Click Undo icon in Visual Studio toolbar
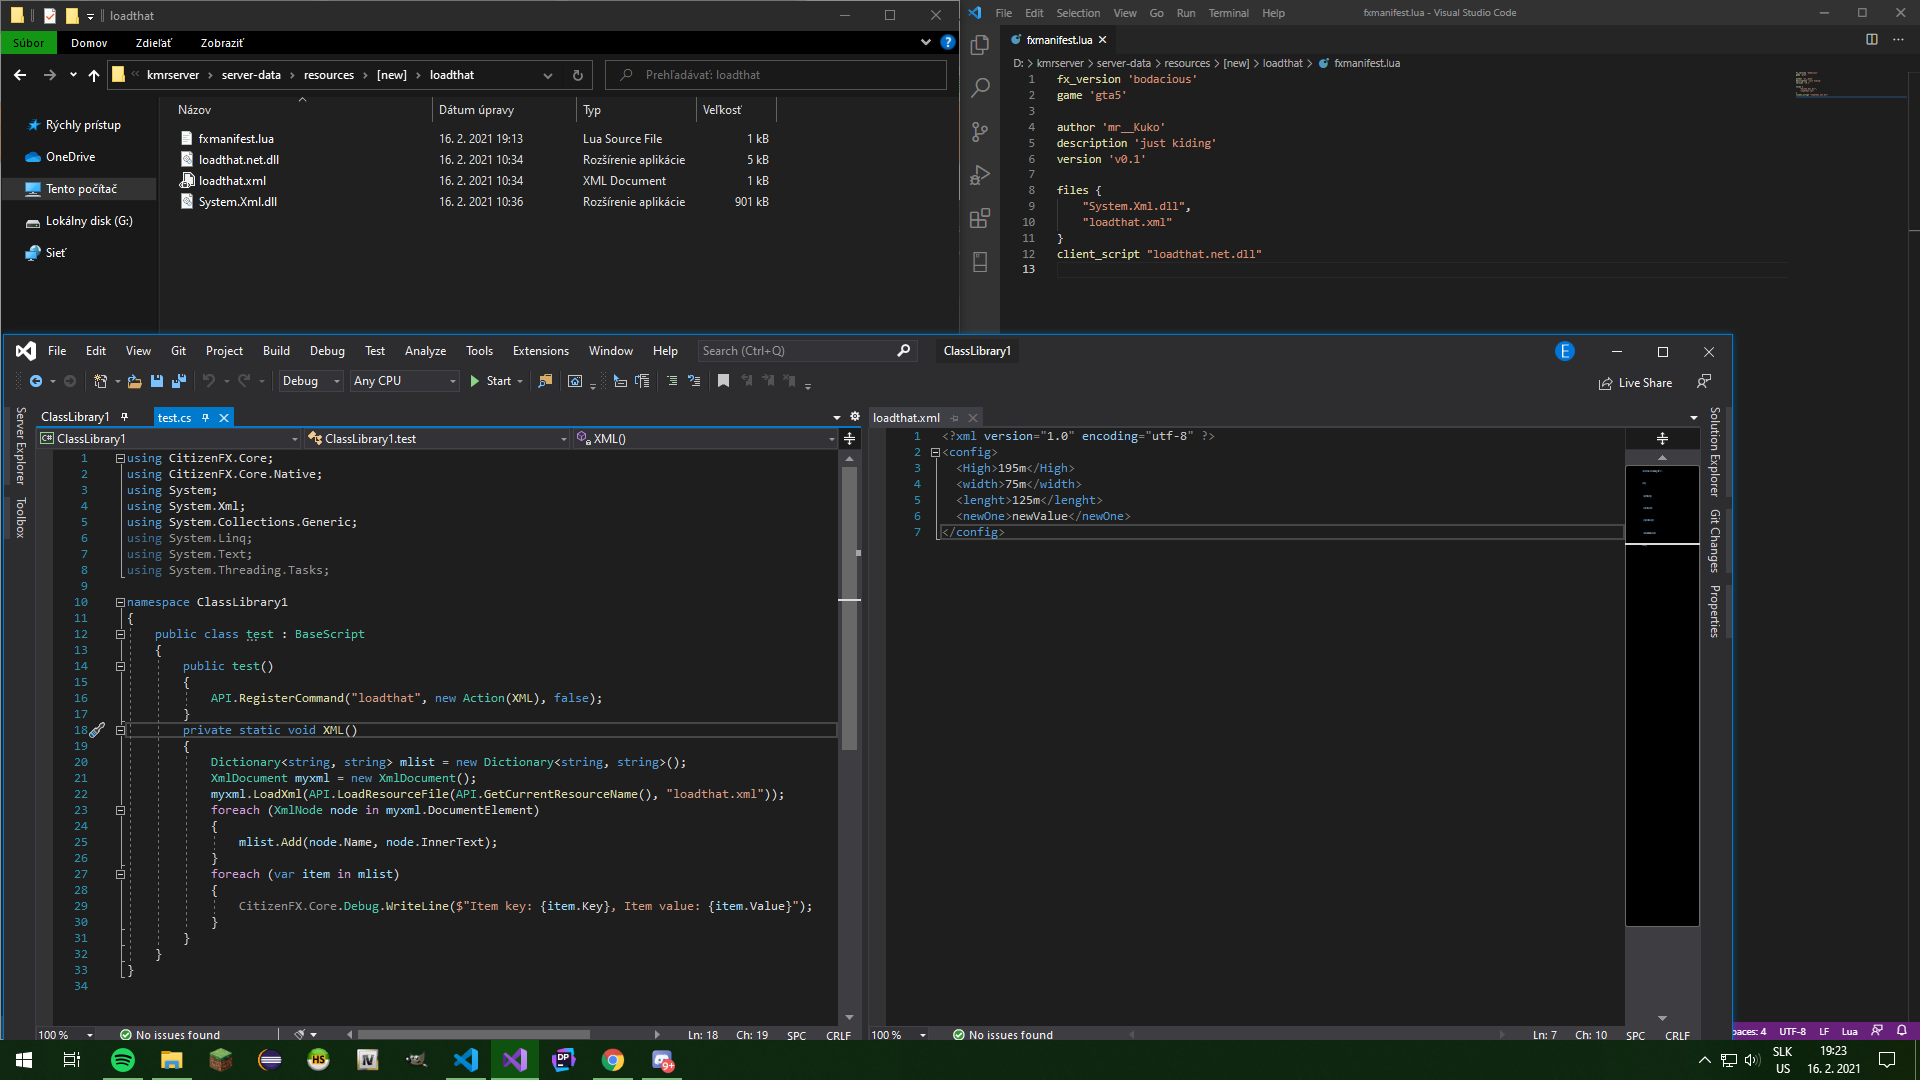Image resolution: width=1920 pixels, height=1080 pixels. coord(208,381)
